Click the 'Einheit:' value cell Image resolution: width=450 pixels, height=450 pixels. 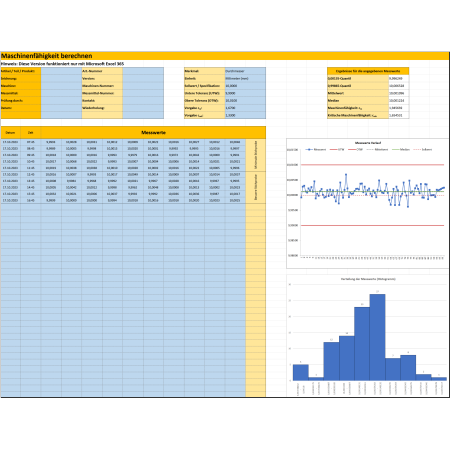point(245,78)
